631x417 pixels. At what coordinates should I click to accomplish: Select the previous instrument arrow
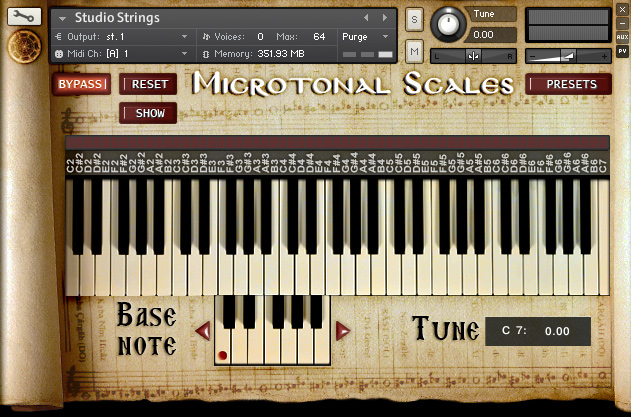coord(366,18)
